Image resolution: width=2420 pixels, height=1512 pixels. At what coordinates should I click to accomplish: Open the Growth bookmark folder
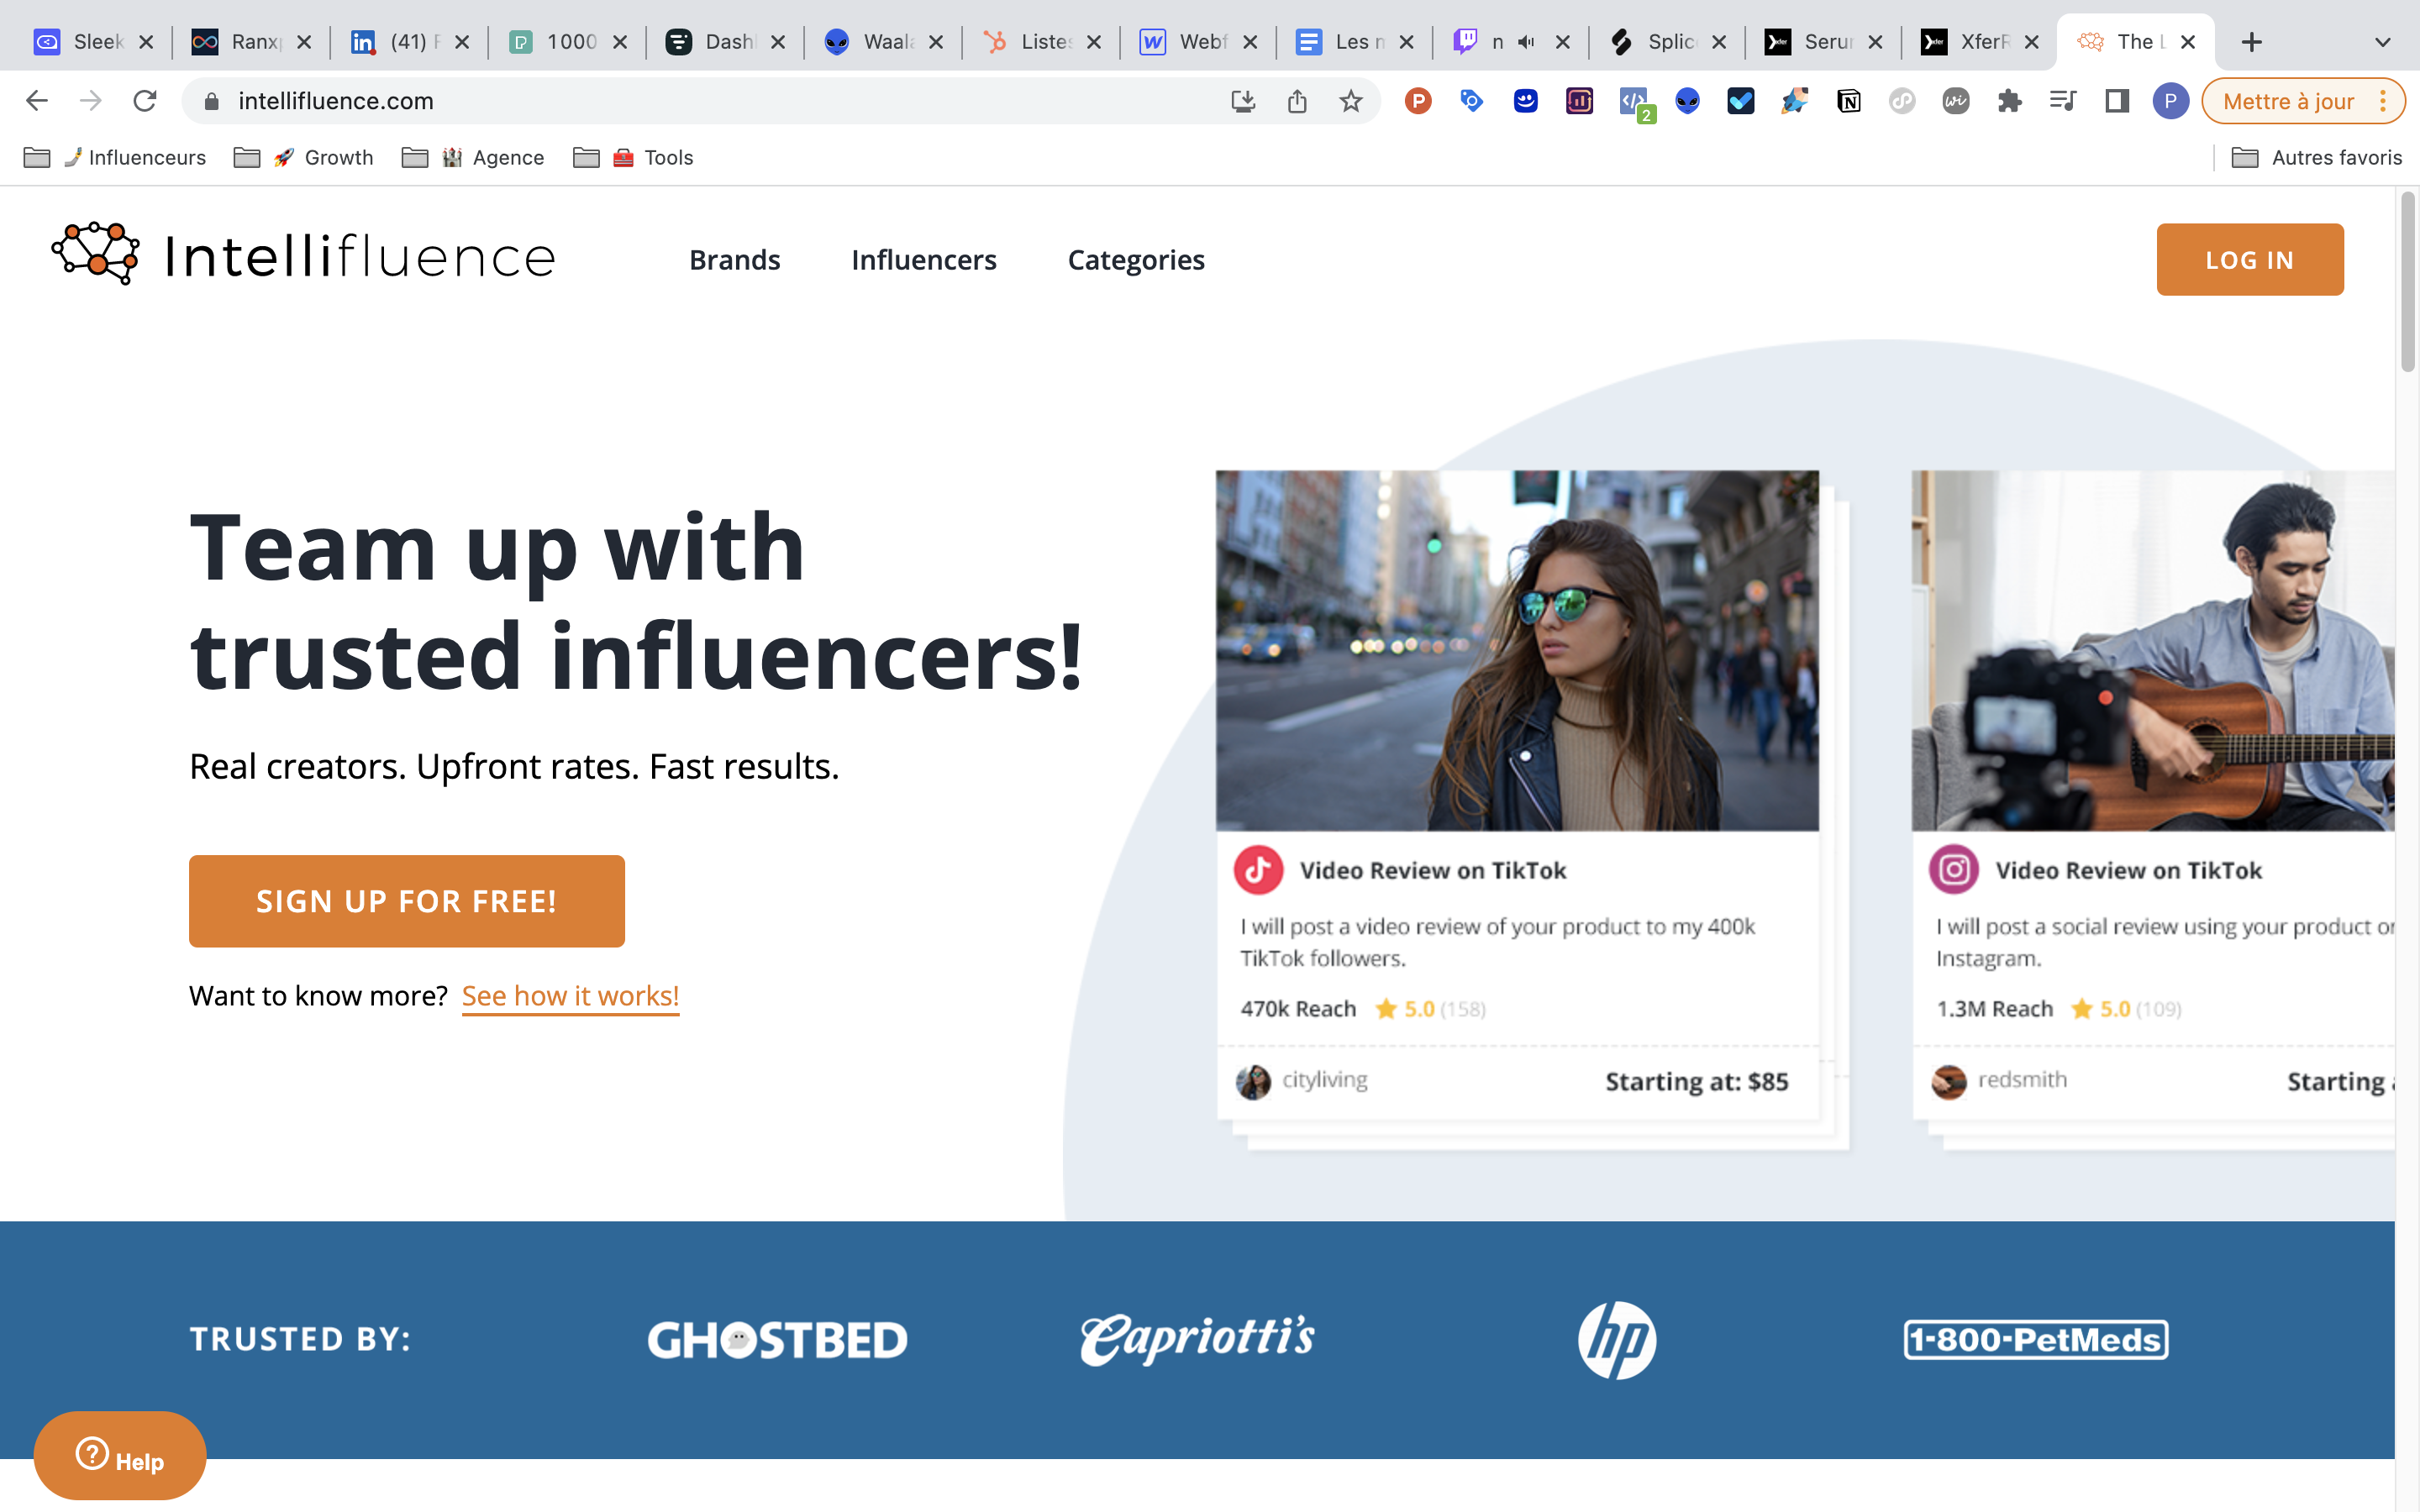tap(303, 158)
